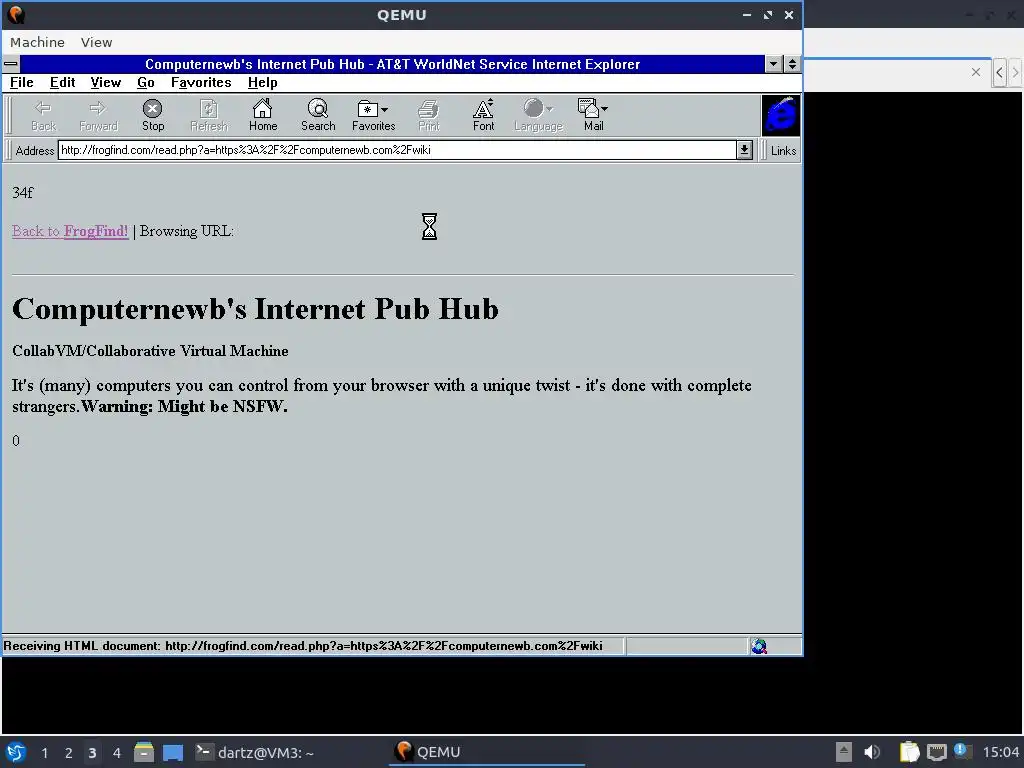Screen dimensions: 1024x768
Task: Click the removable media eject tray icon
Action: click(844, 752)
